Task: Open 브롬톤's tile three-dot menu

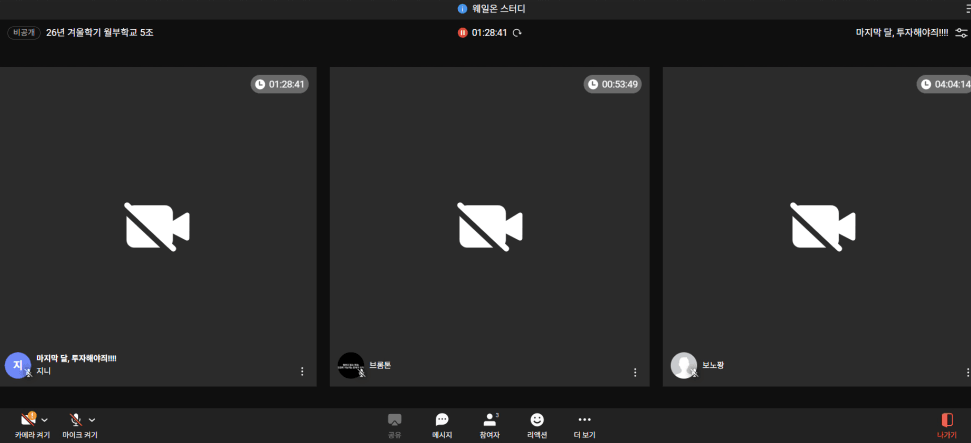Action: pyautogui.click(x=635, y=372)
